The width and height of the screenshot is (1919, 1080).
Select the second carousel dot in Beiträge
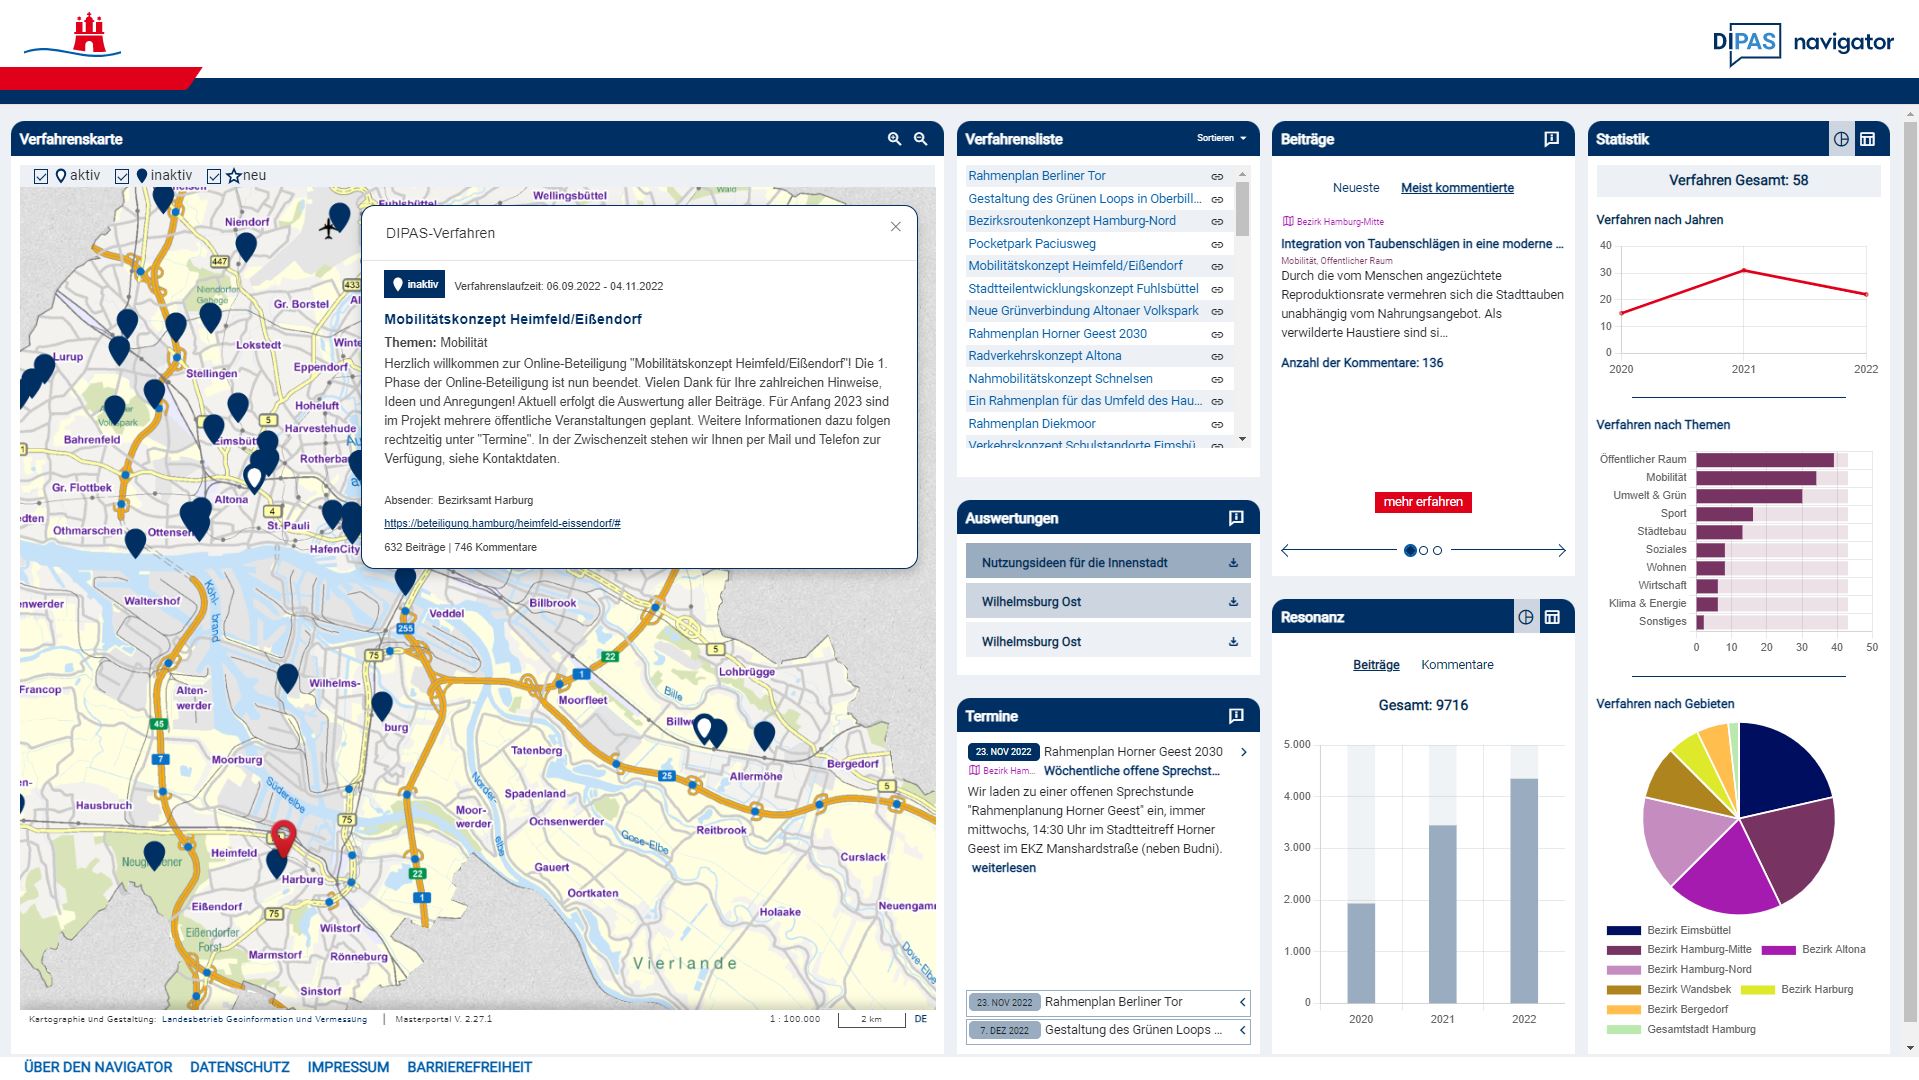1424,551
